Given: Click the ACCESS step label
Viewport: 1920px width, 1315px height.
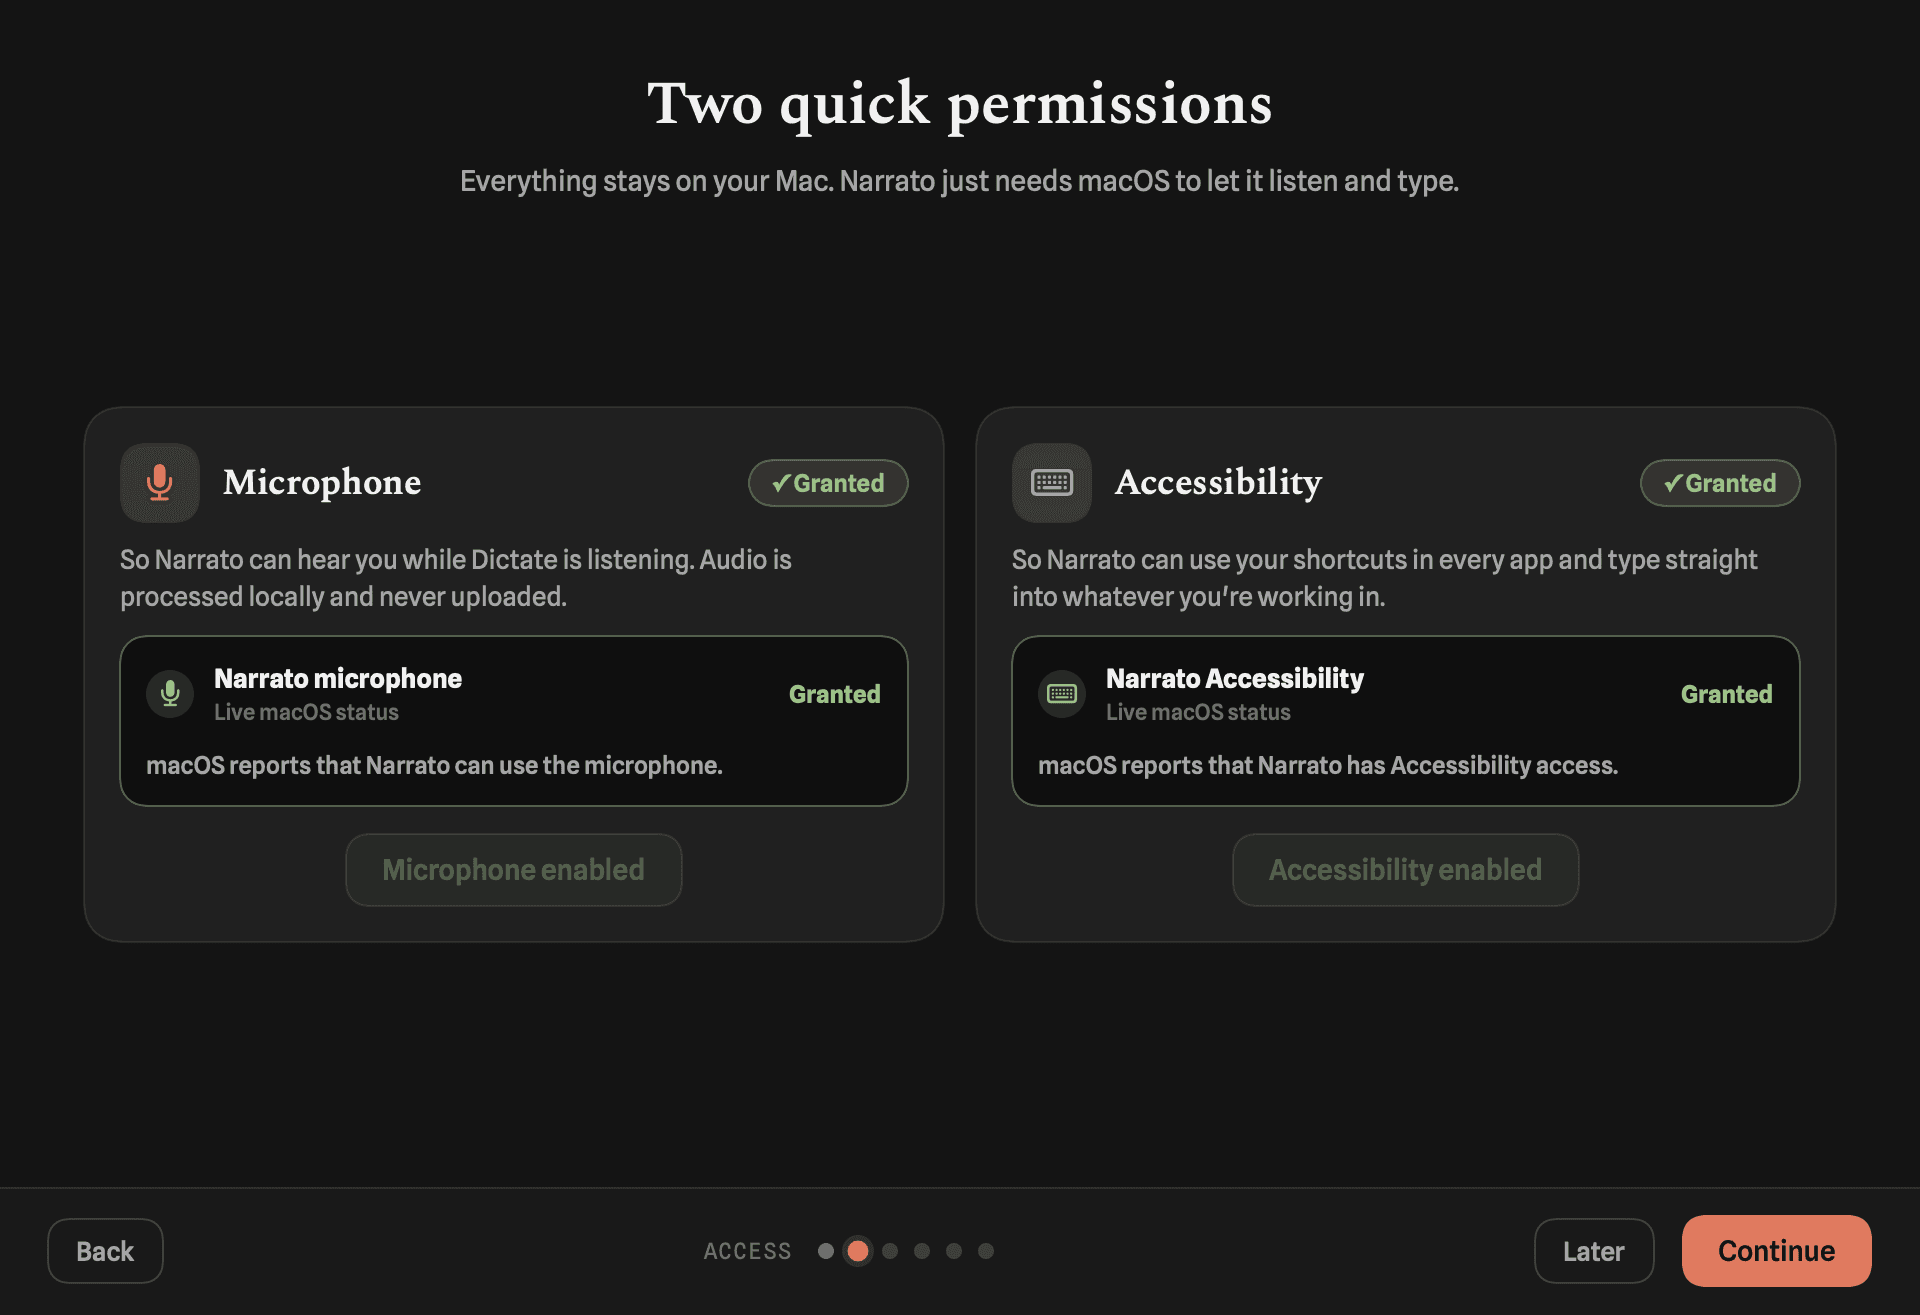Looking at the screenshot, I should click(748, 1251).
